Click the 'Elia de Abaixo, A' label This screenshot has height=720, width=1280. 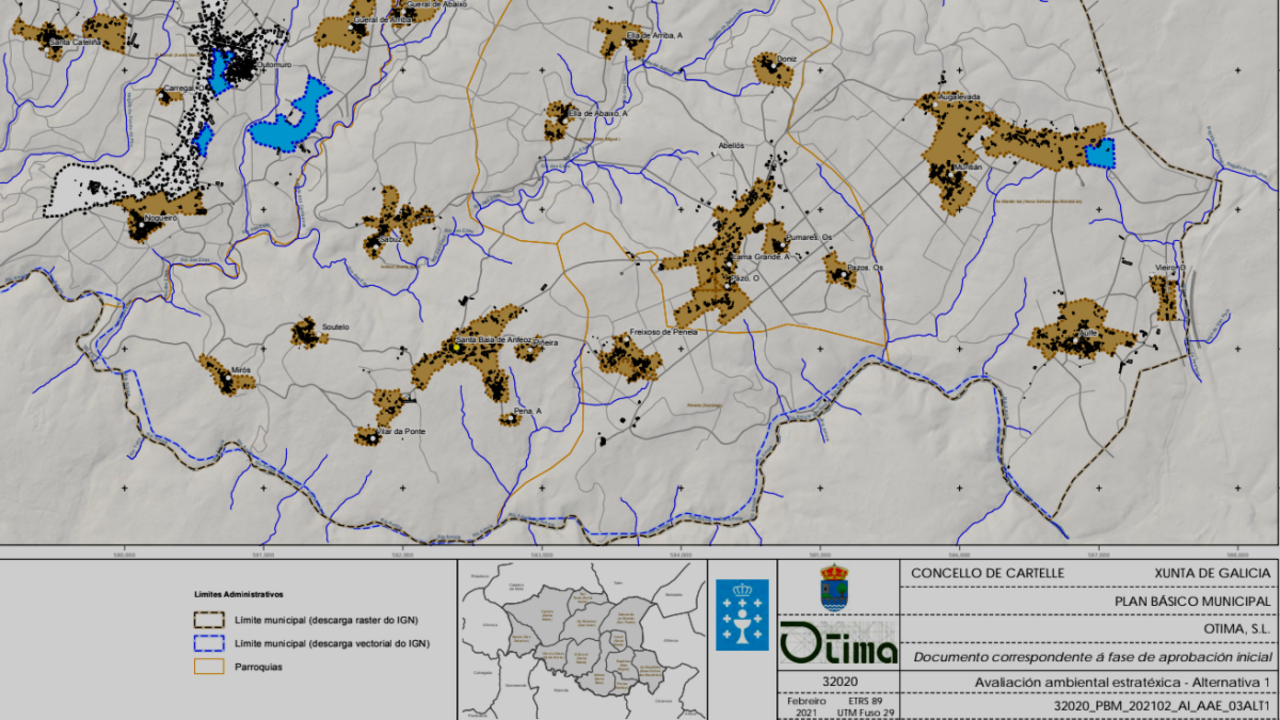coord(598,114)
